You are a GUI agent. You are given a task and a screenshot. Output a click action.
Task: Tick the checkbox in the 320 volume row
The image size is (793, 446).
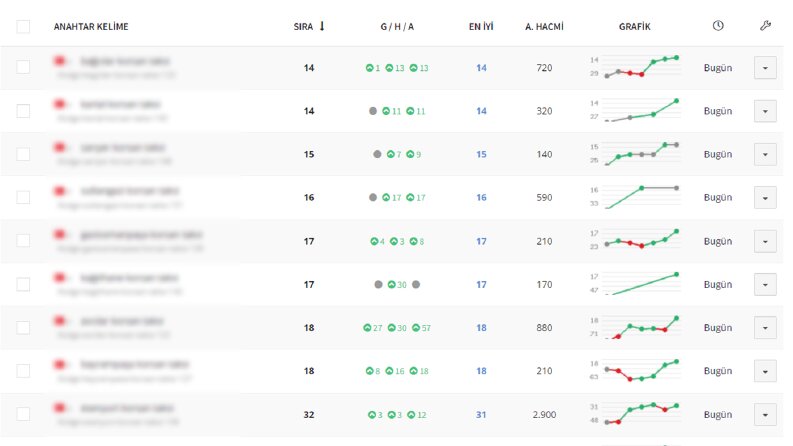(23, 111)
